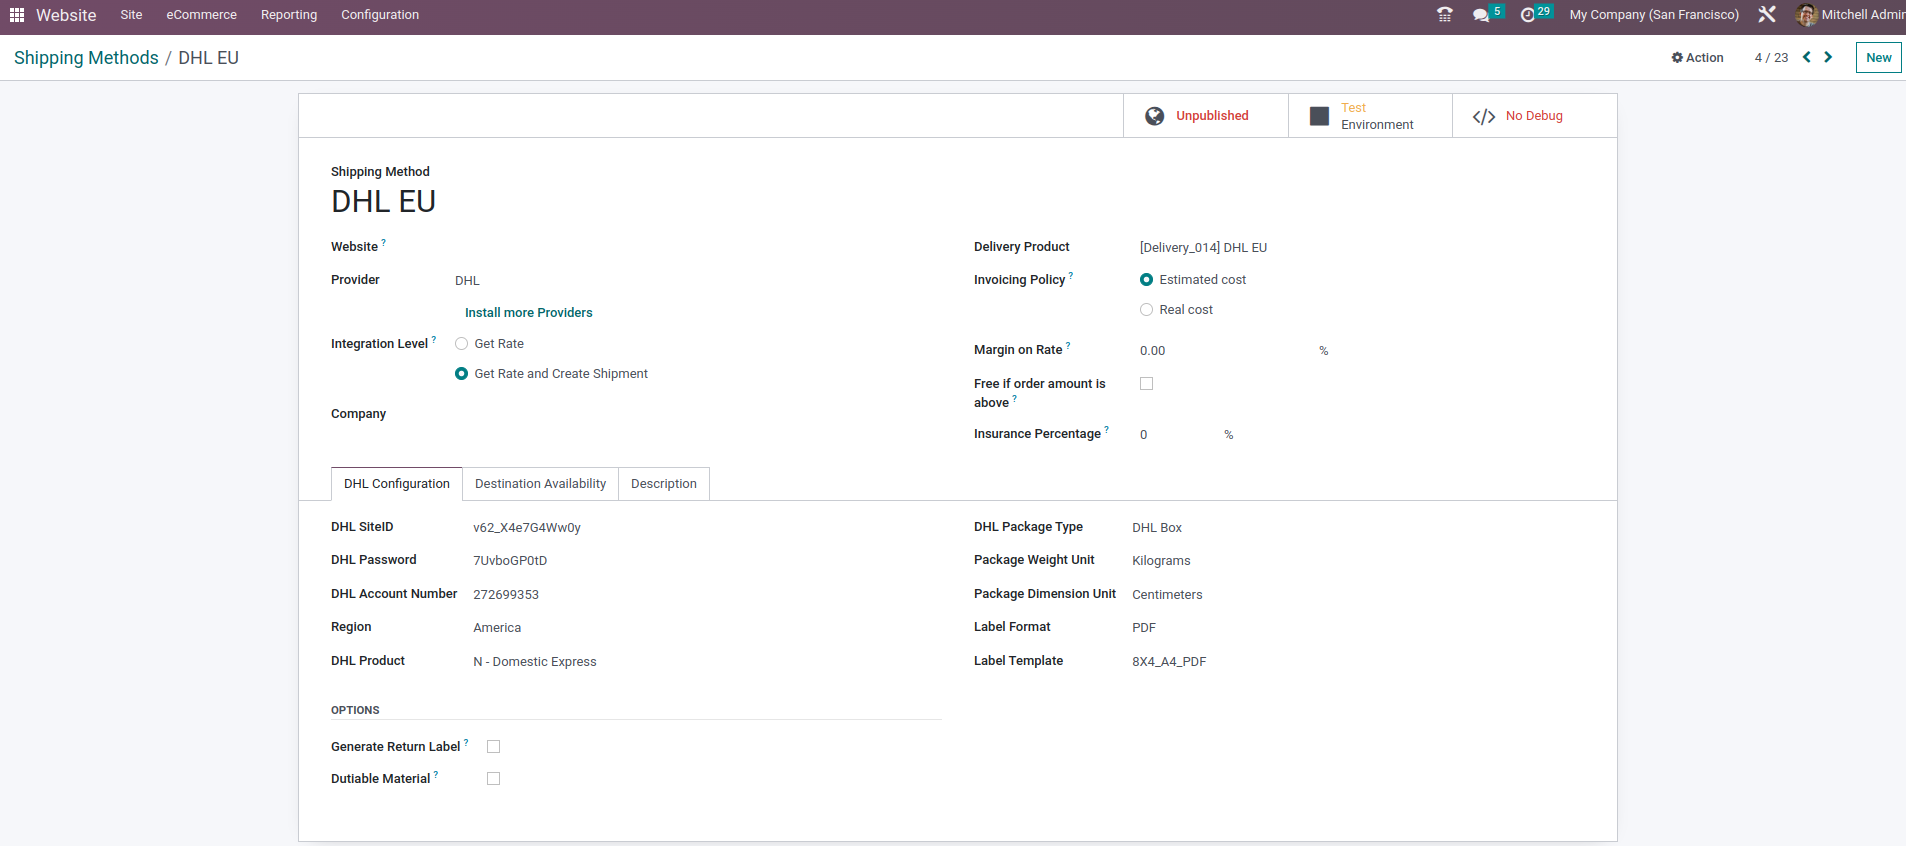1906x846 pixels.
Task: Switch to Description tab
Action: (664, 484)
